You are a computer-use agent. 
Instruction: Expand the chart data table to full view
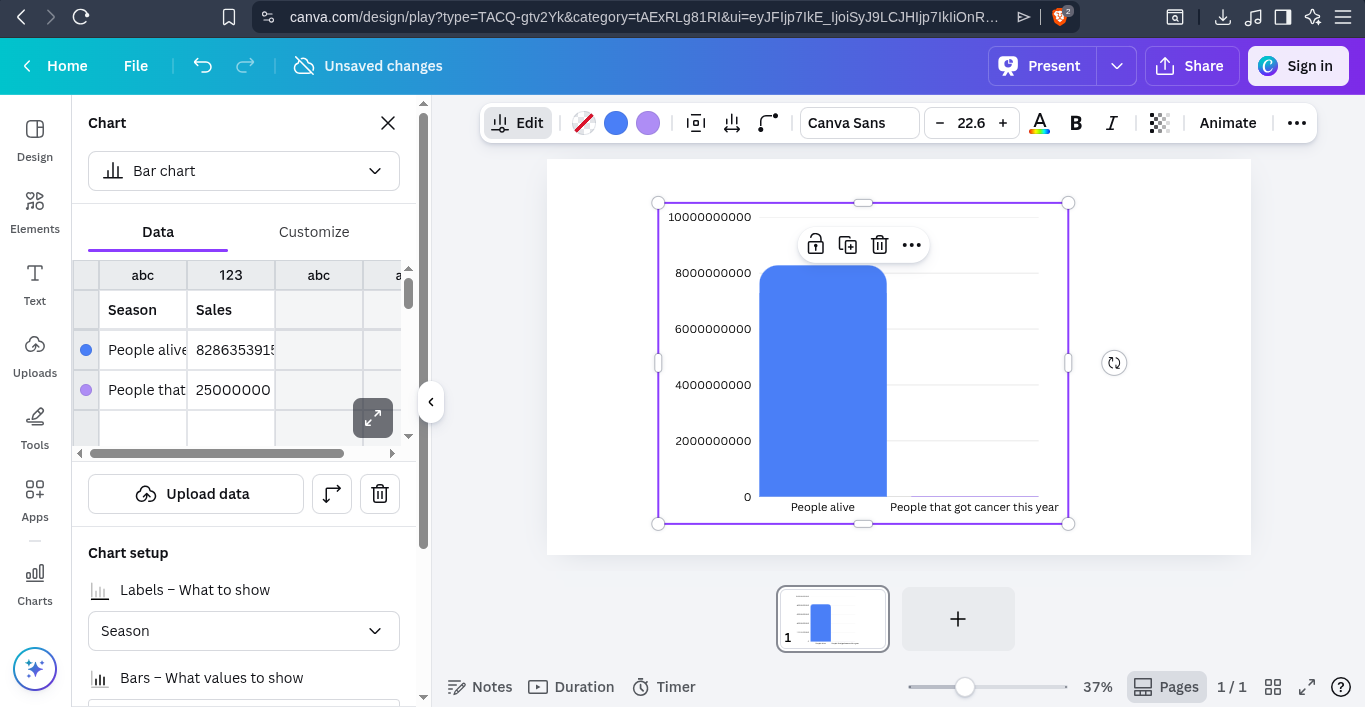(373, 418)
